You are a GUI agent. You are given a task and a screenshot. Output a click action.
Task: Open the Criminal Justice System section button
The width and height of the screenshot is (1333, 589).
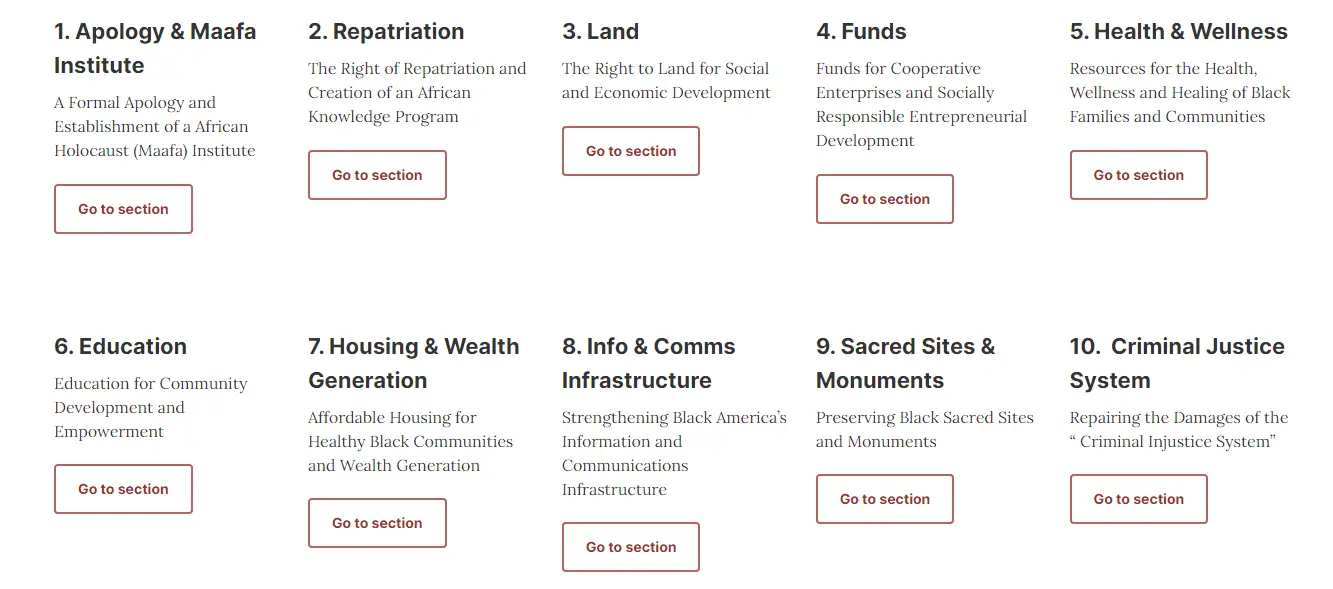[x=1138, y=499]
